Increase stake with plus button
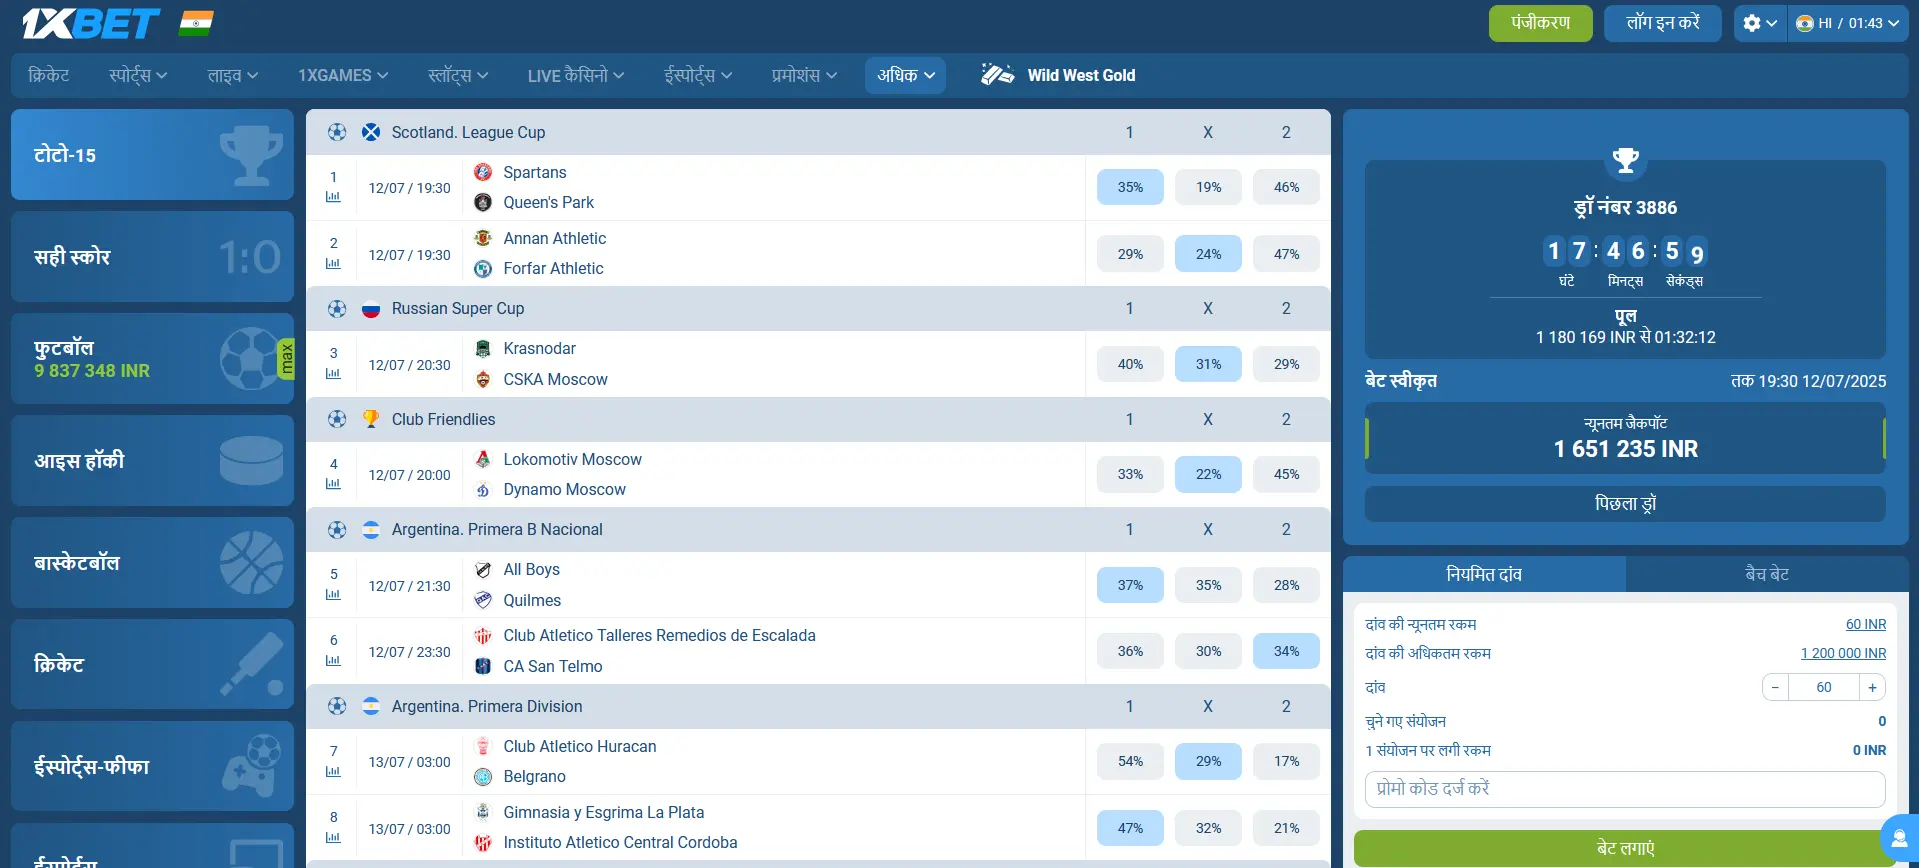The height and width of the screenshot is (868, 1919). (x=1872, y=687)
